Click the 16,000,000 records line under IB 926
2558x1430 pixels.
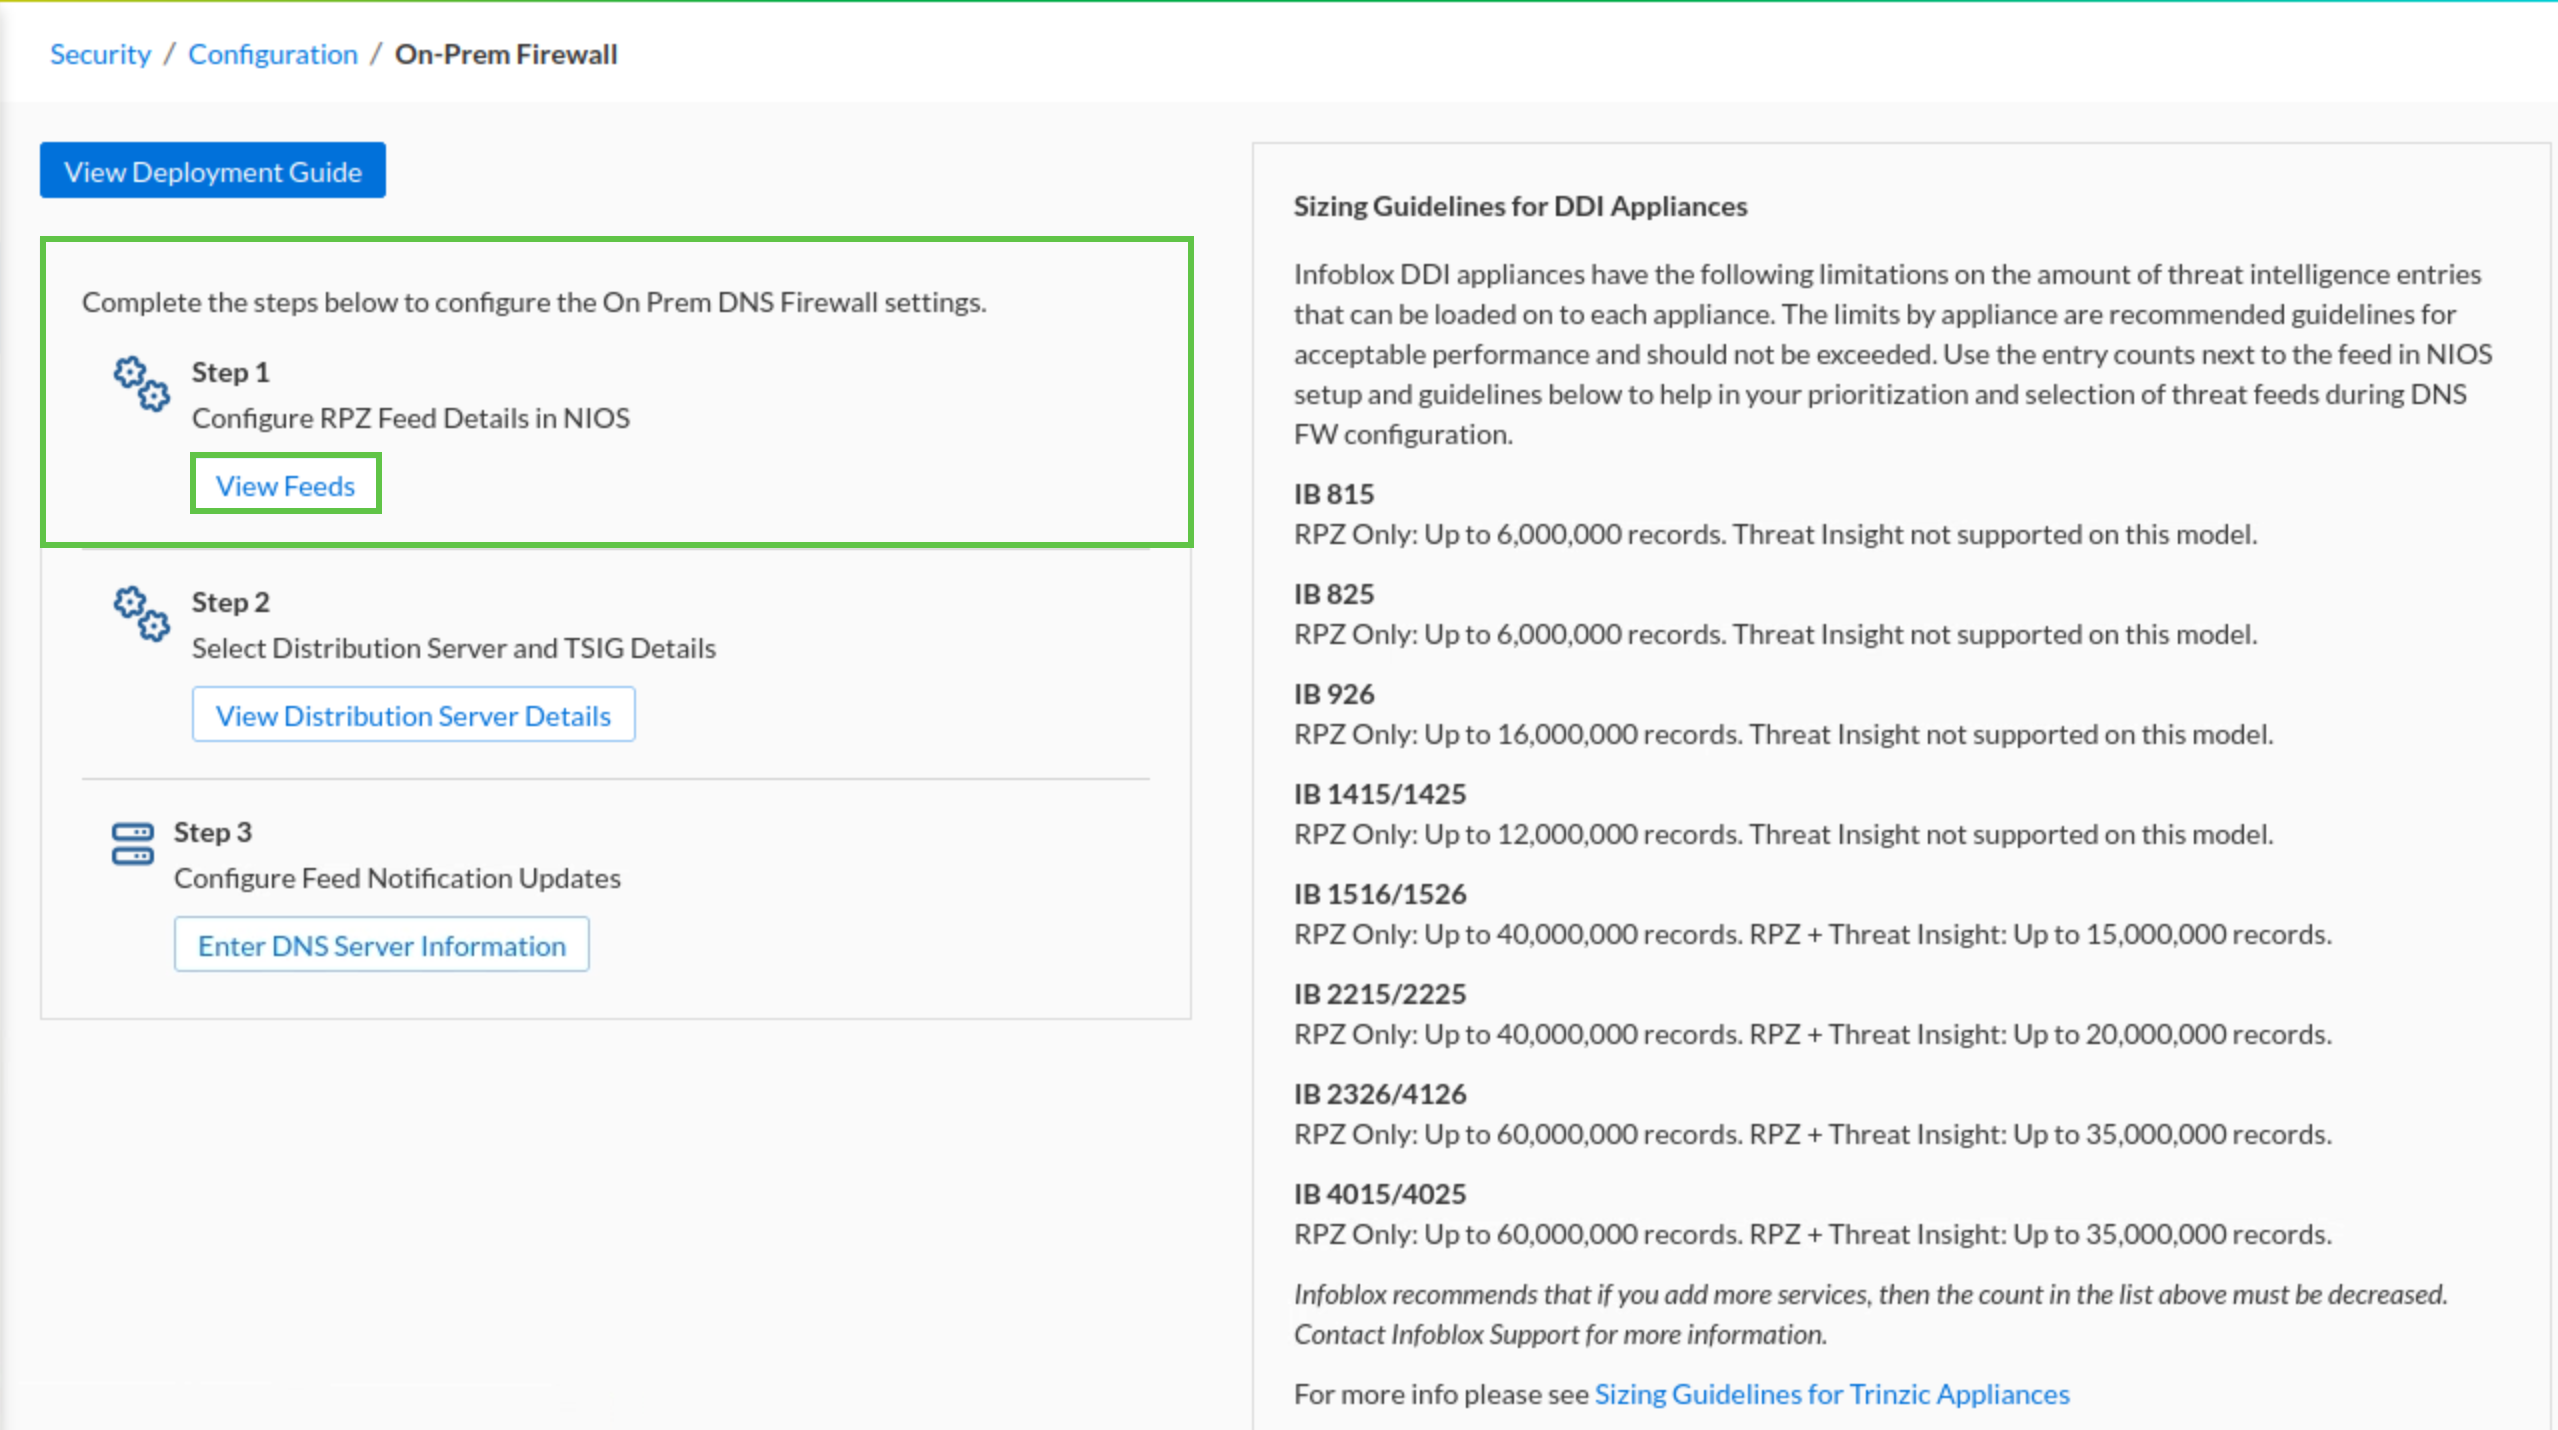[x=1784, y=734]
